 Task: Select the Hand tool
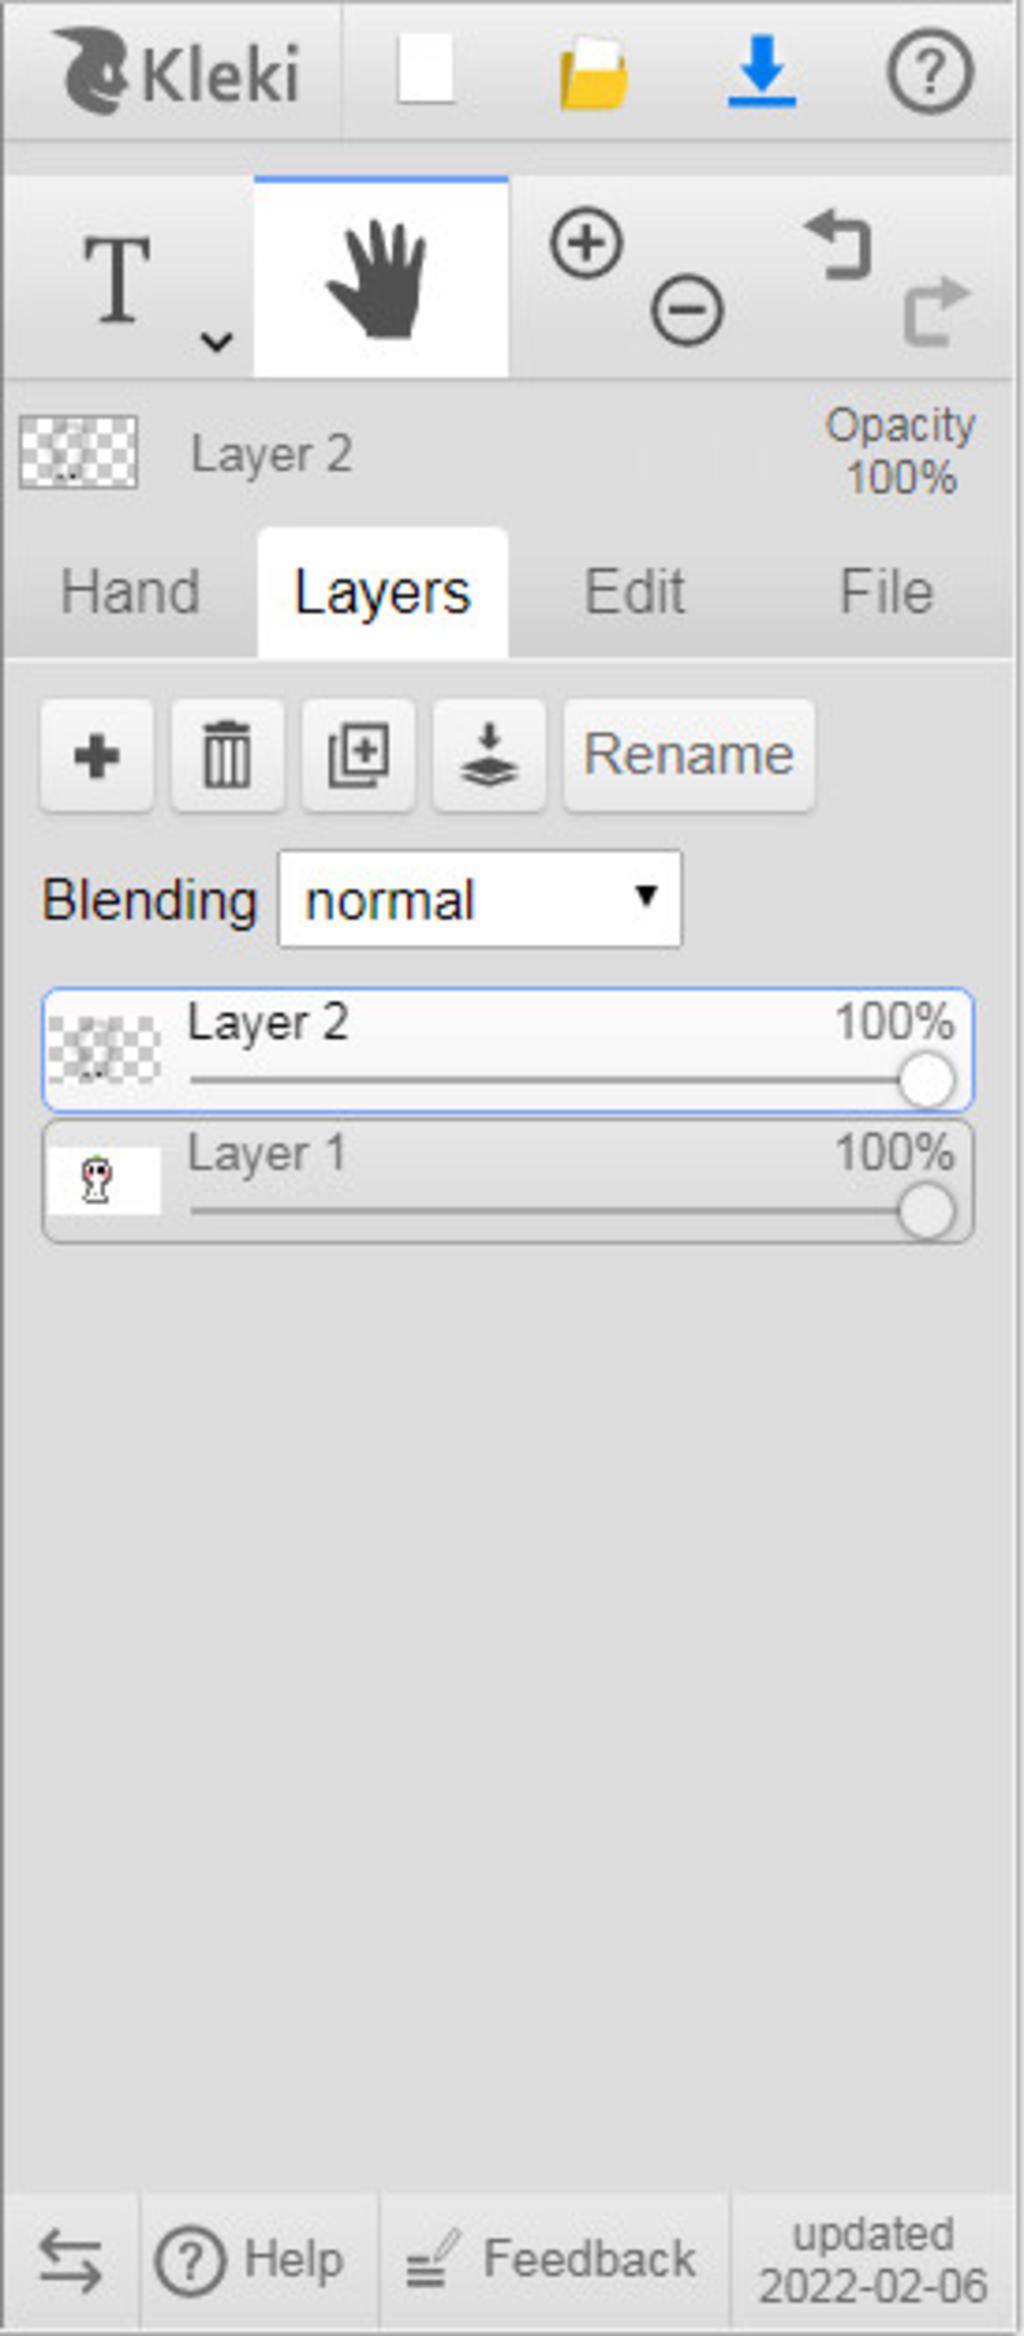point(380,280)
